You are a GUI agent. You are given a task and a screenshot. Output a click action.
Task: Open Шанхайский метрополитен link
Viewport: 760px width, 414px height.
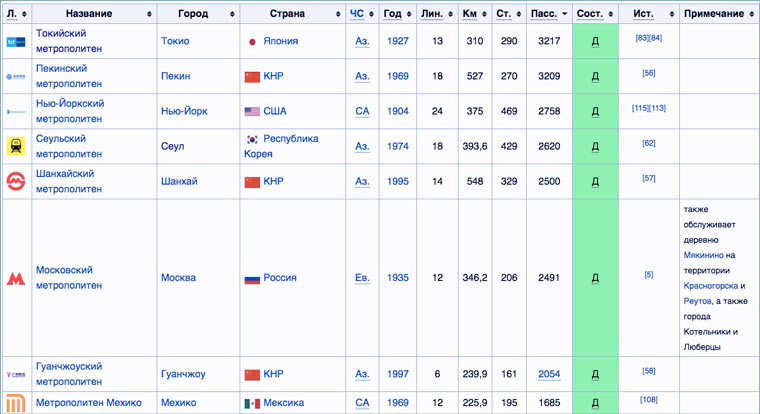(69, 181)
